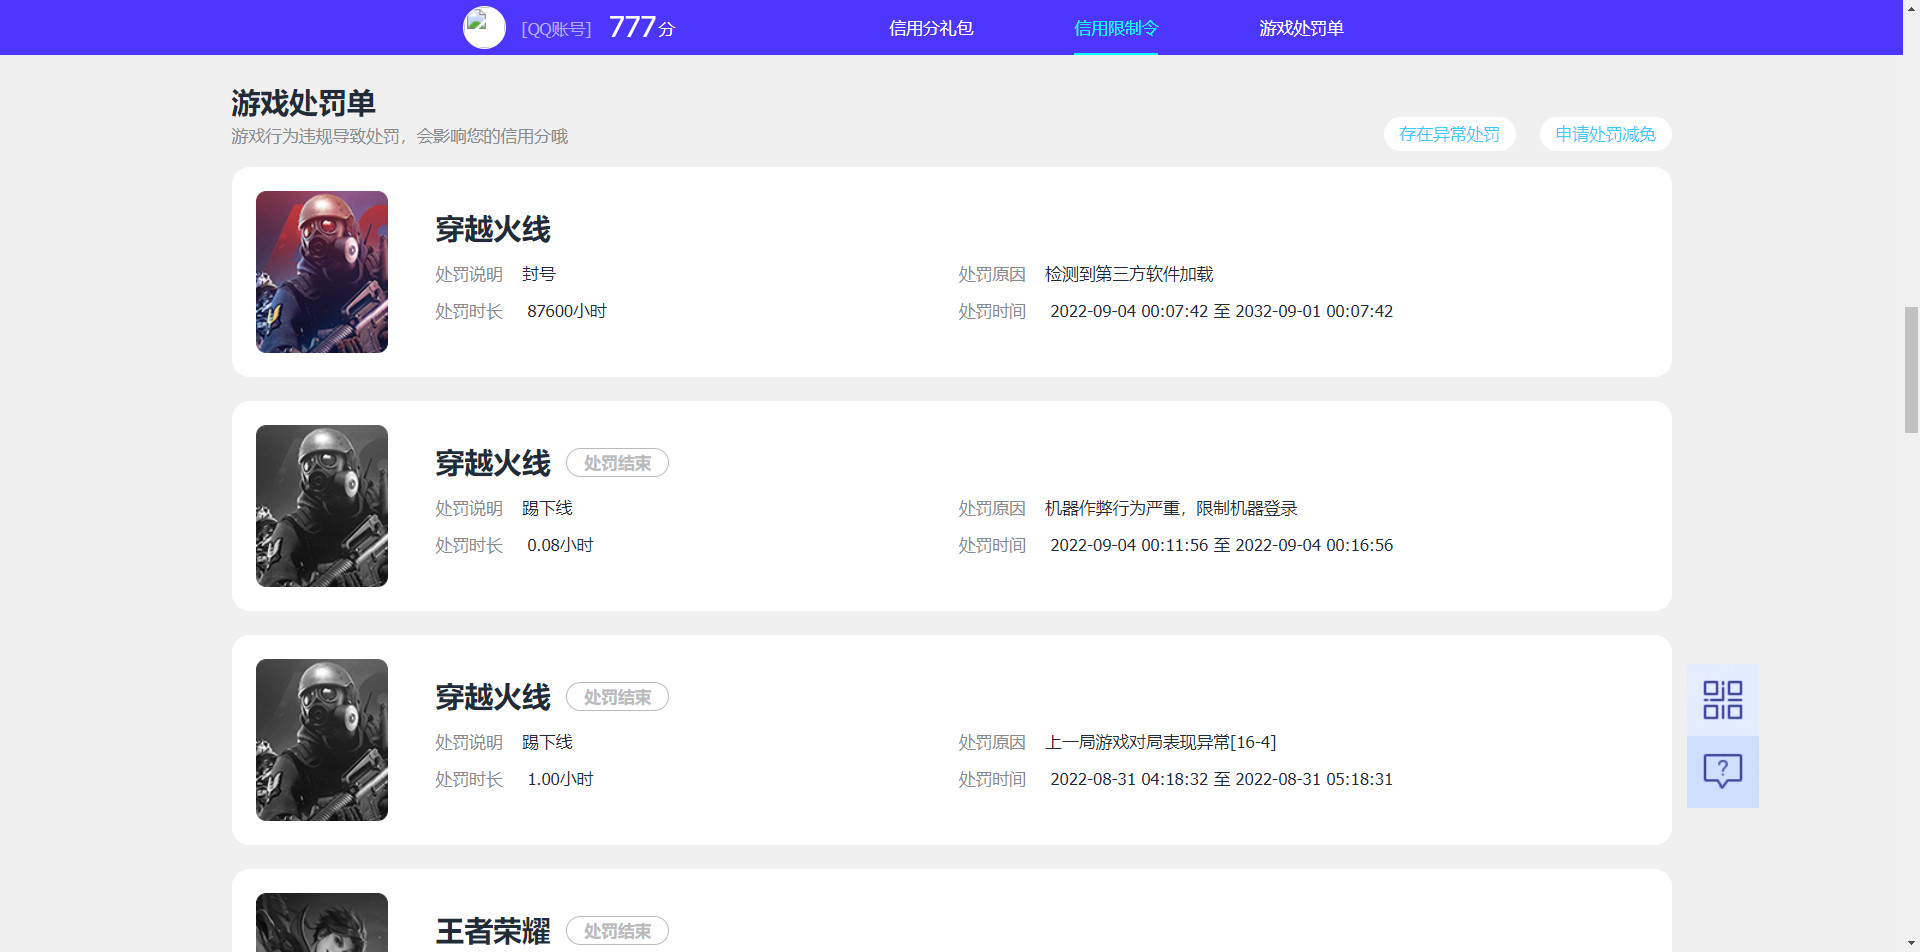The width and height of the screenshot is (1920, 952).
Task: Click the reason 上一局游戏对局表现异常[16-4]
Action: (x=1160, y=742)
